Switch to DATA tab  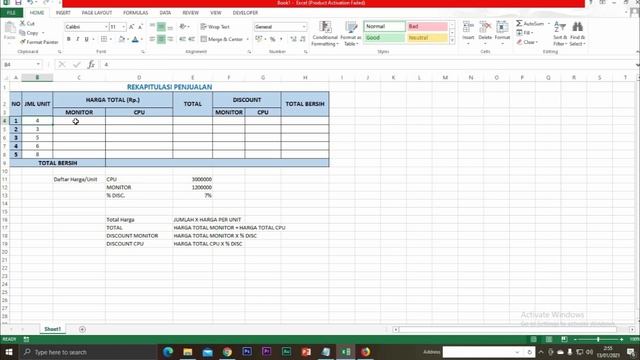pyautogui.click(x=165, y=13)
